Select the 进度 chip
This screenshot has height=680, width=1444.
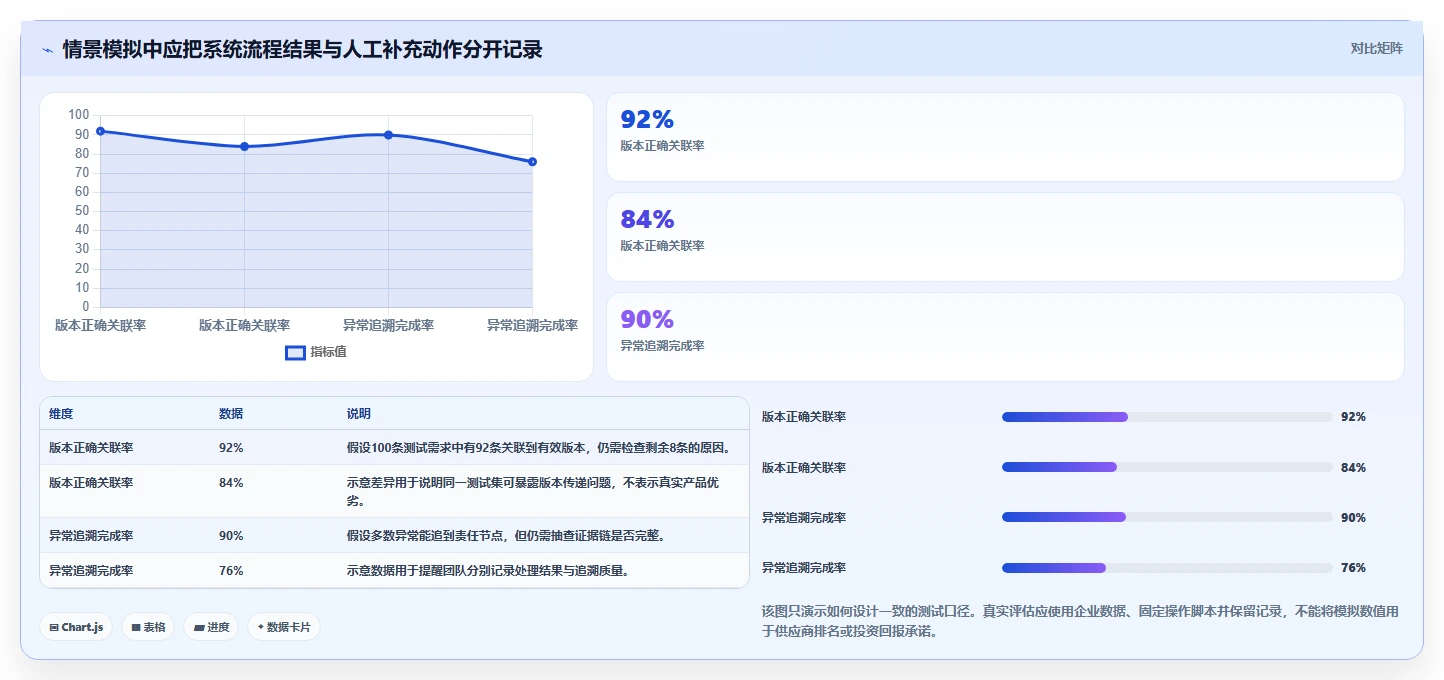(x=211, y=627)
